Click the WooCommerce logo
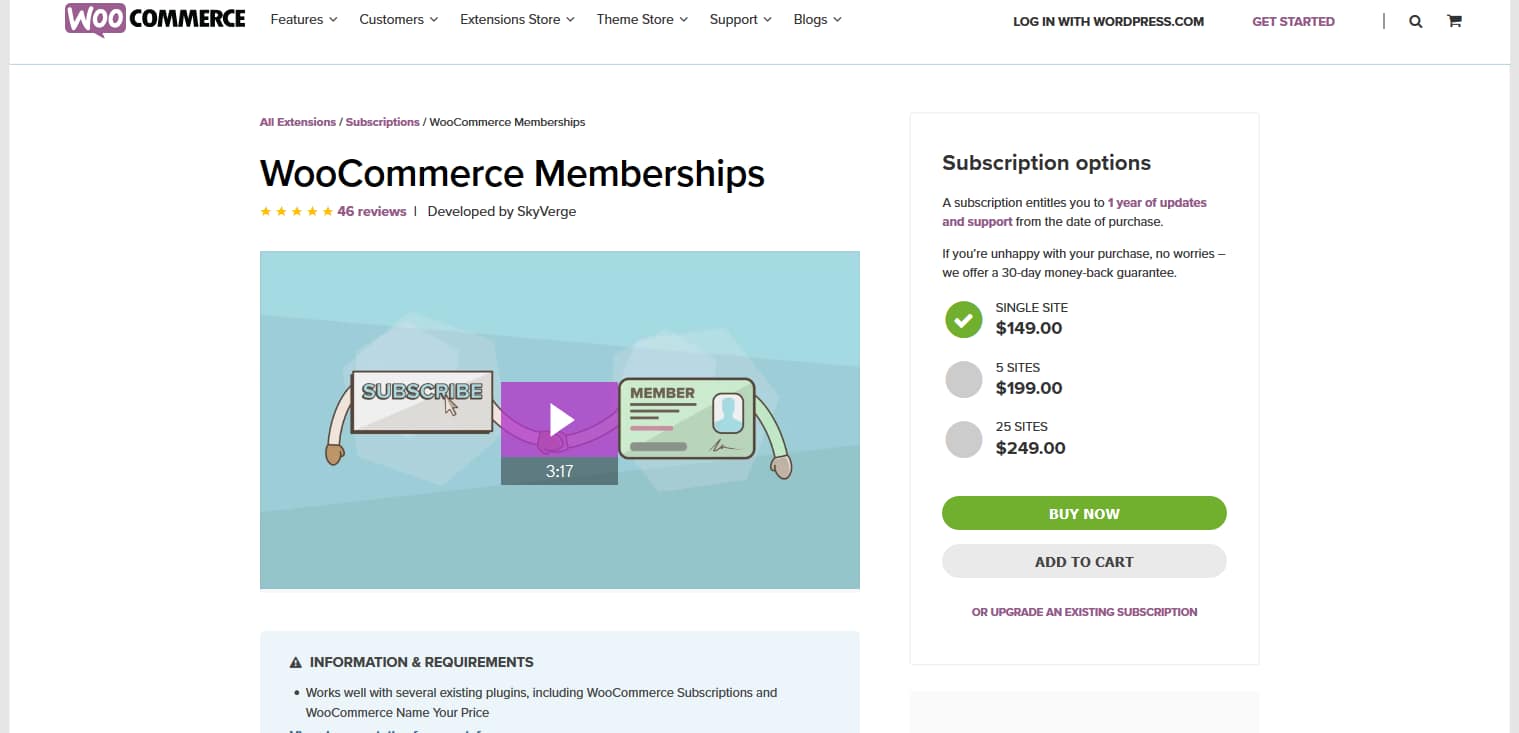Image resolution: width=1519 pixels, height=733 pixels. (x=155, y=19)
